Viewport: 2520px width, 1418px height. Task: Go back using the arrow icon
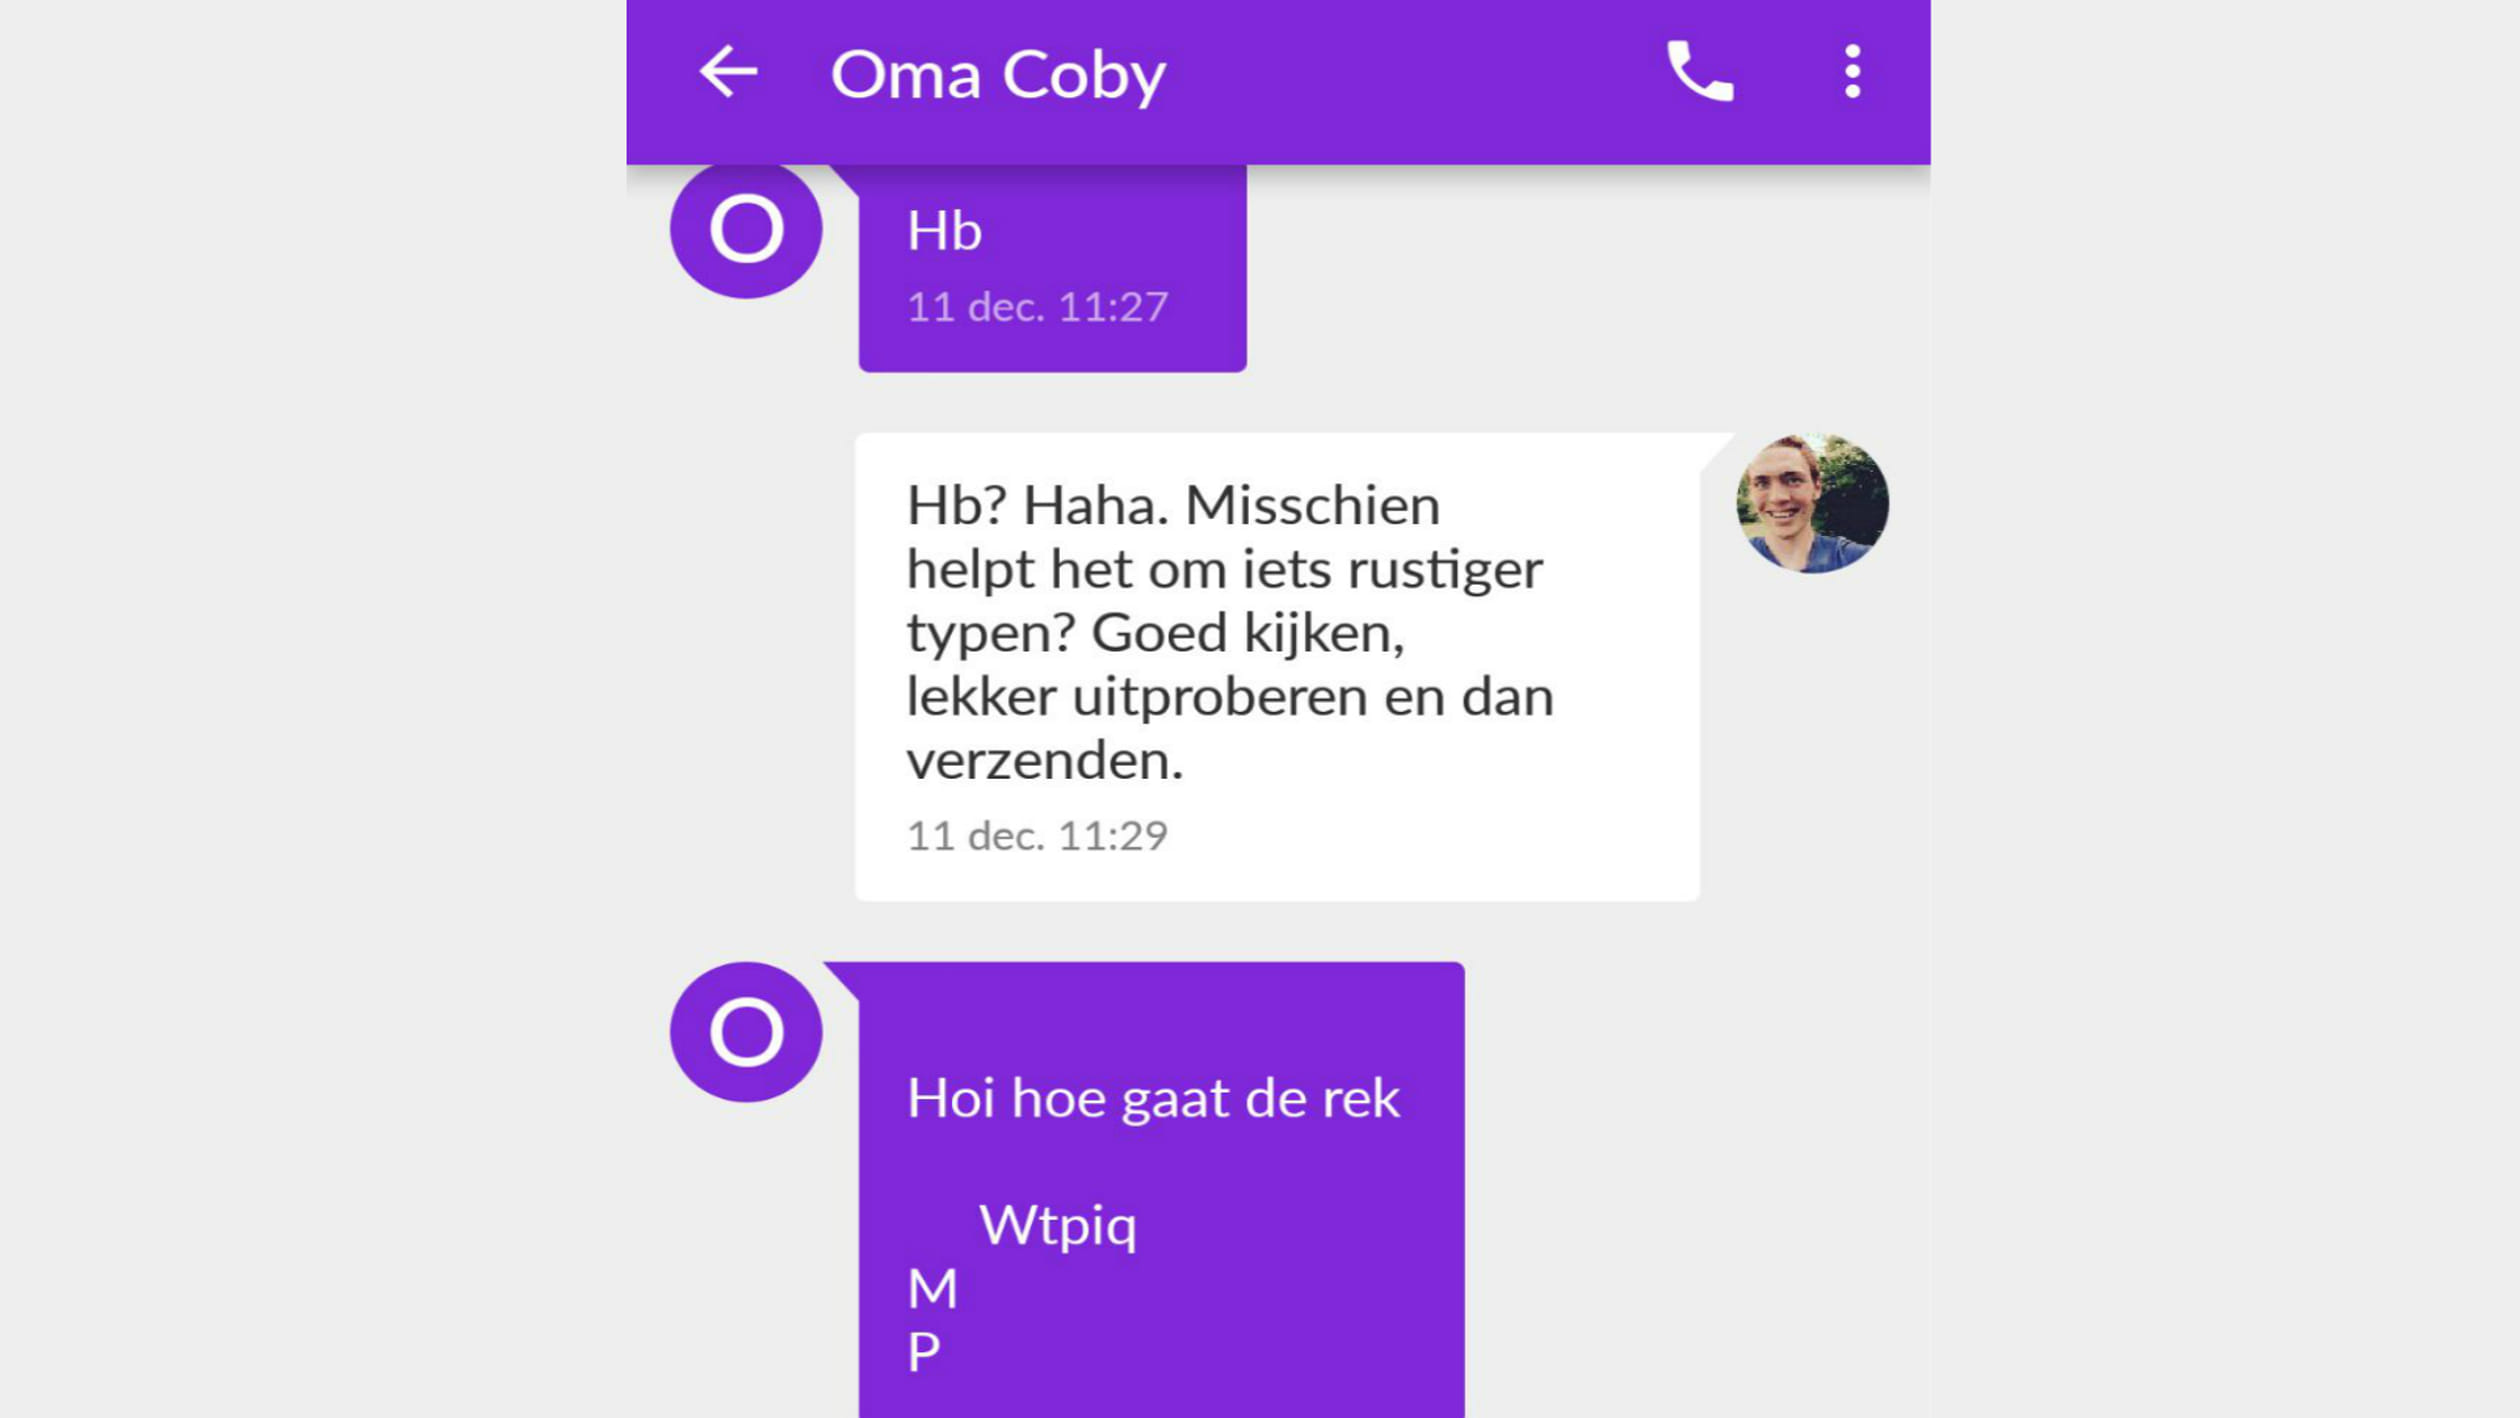pyautogui.click(x=728, y=72)
